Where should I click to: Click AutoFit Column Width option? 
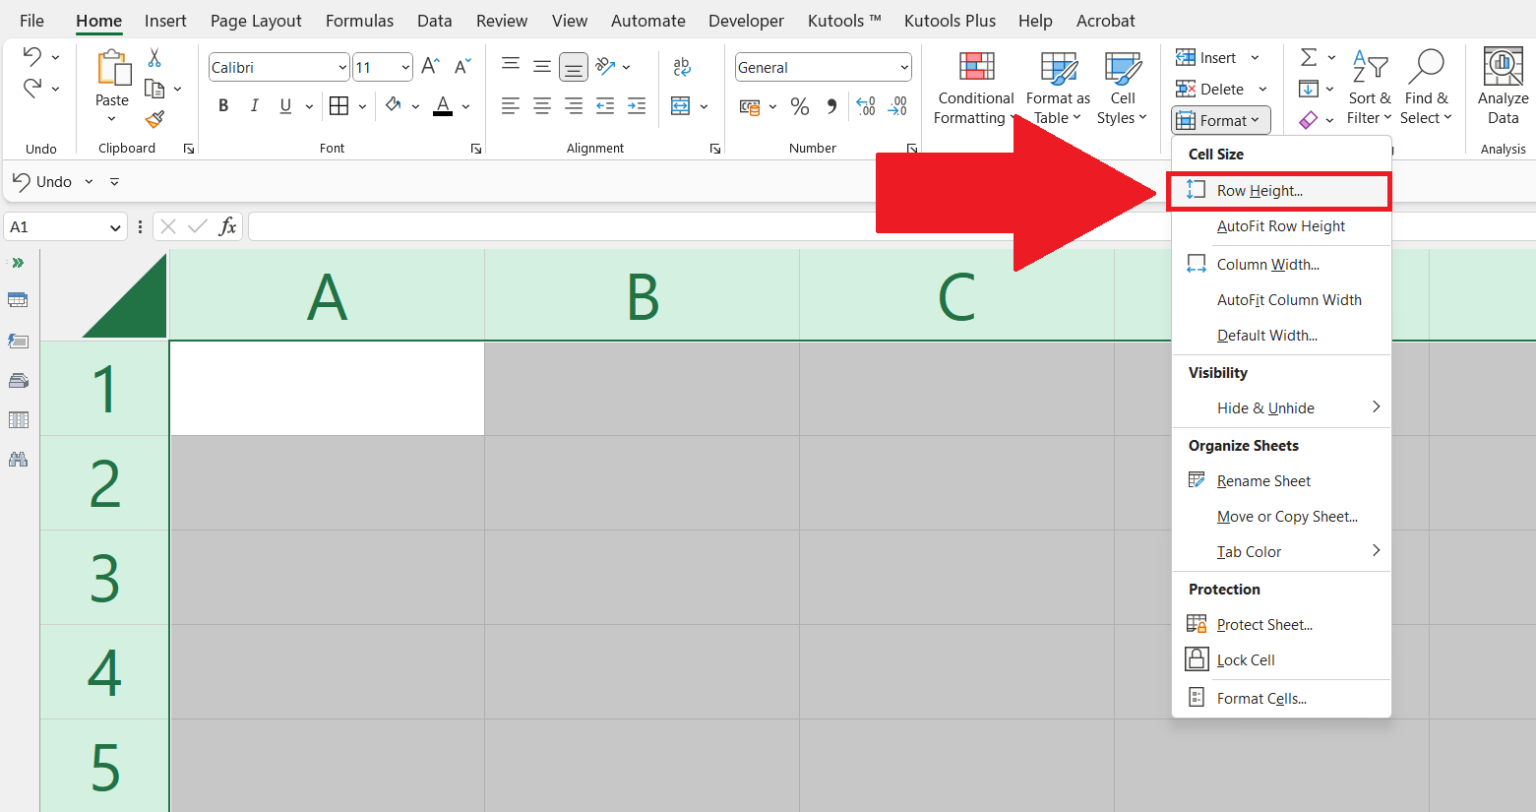pos(1289,299)
